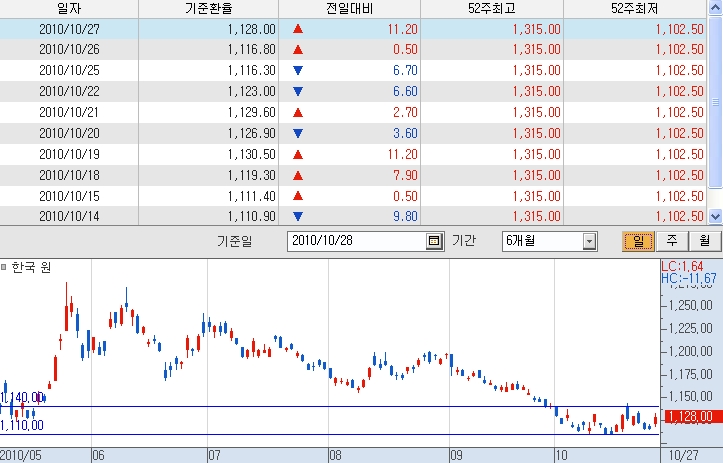The height and width of the screenshot is (463, 723).
Task: Open the calendar picker beside 기준일 date
Action: coord(434,241)
